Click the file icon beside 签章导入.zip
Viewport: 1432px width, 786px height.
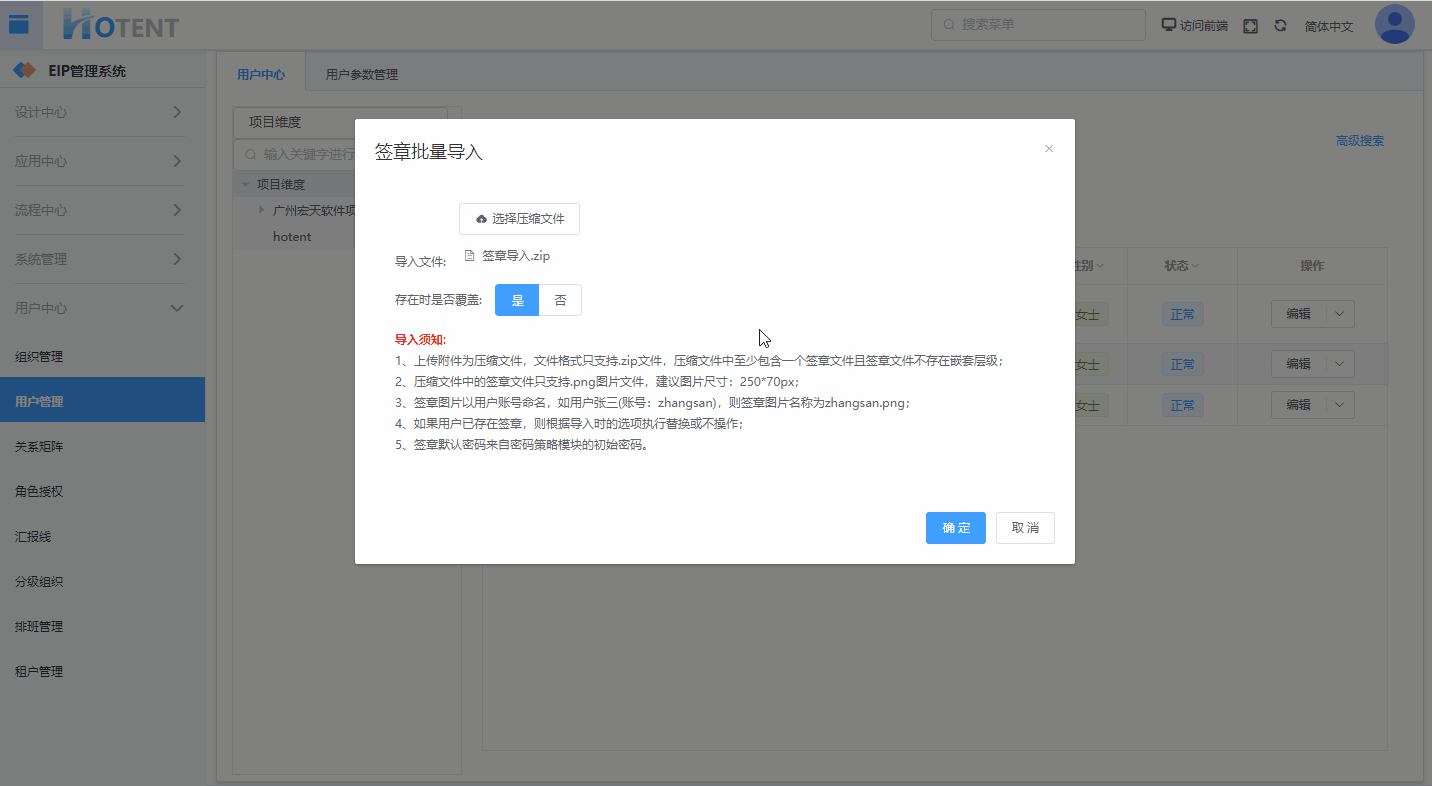(470, 256)
